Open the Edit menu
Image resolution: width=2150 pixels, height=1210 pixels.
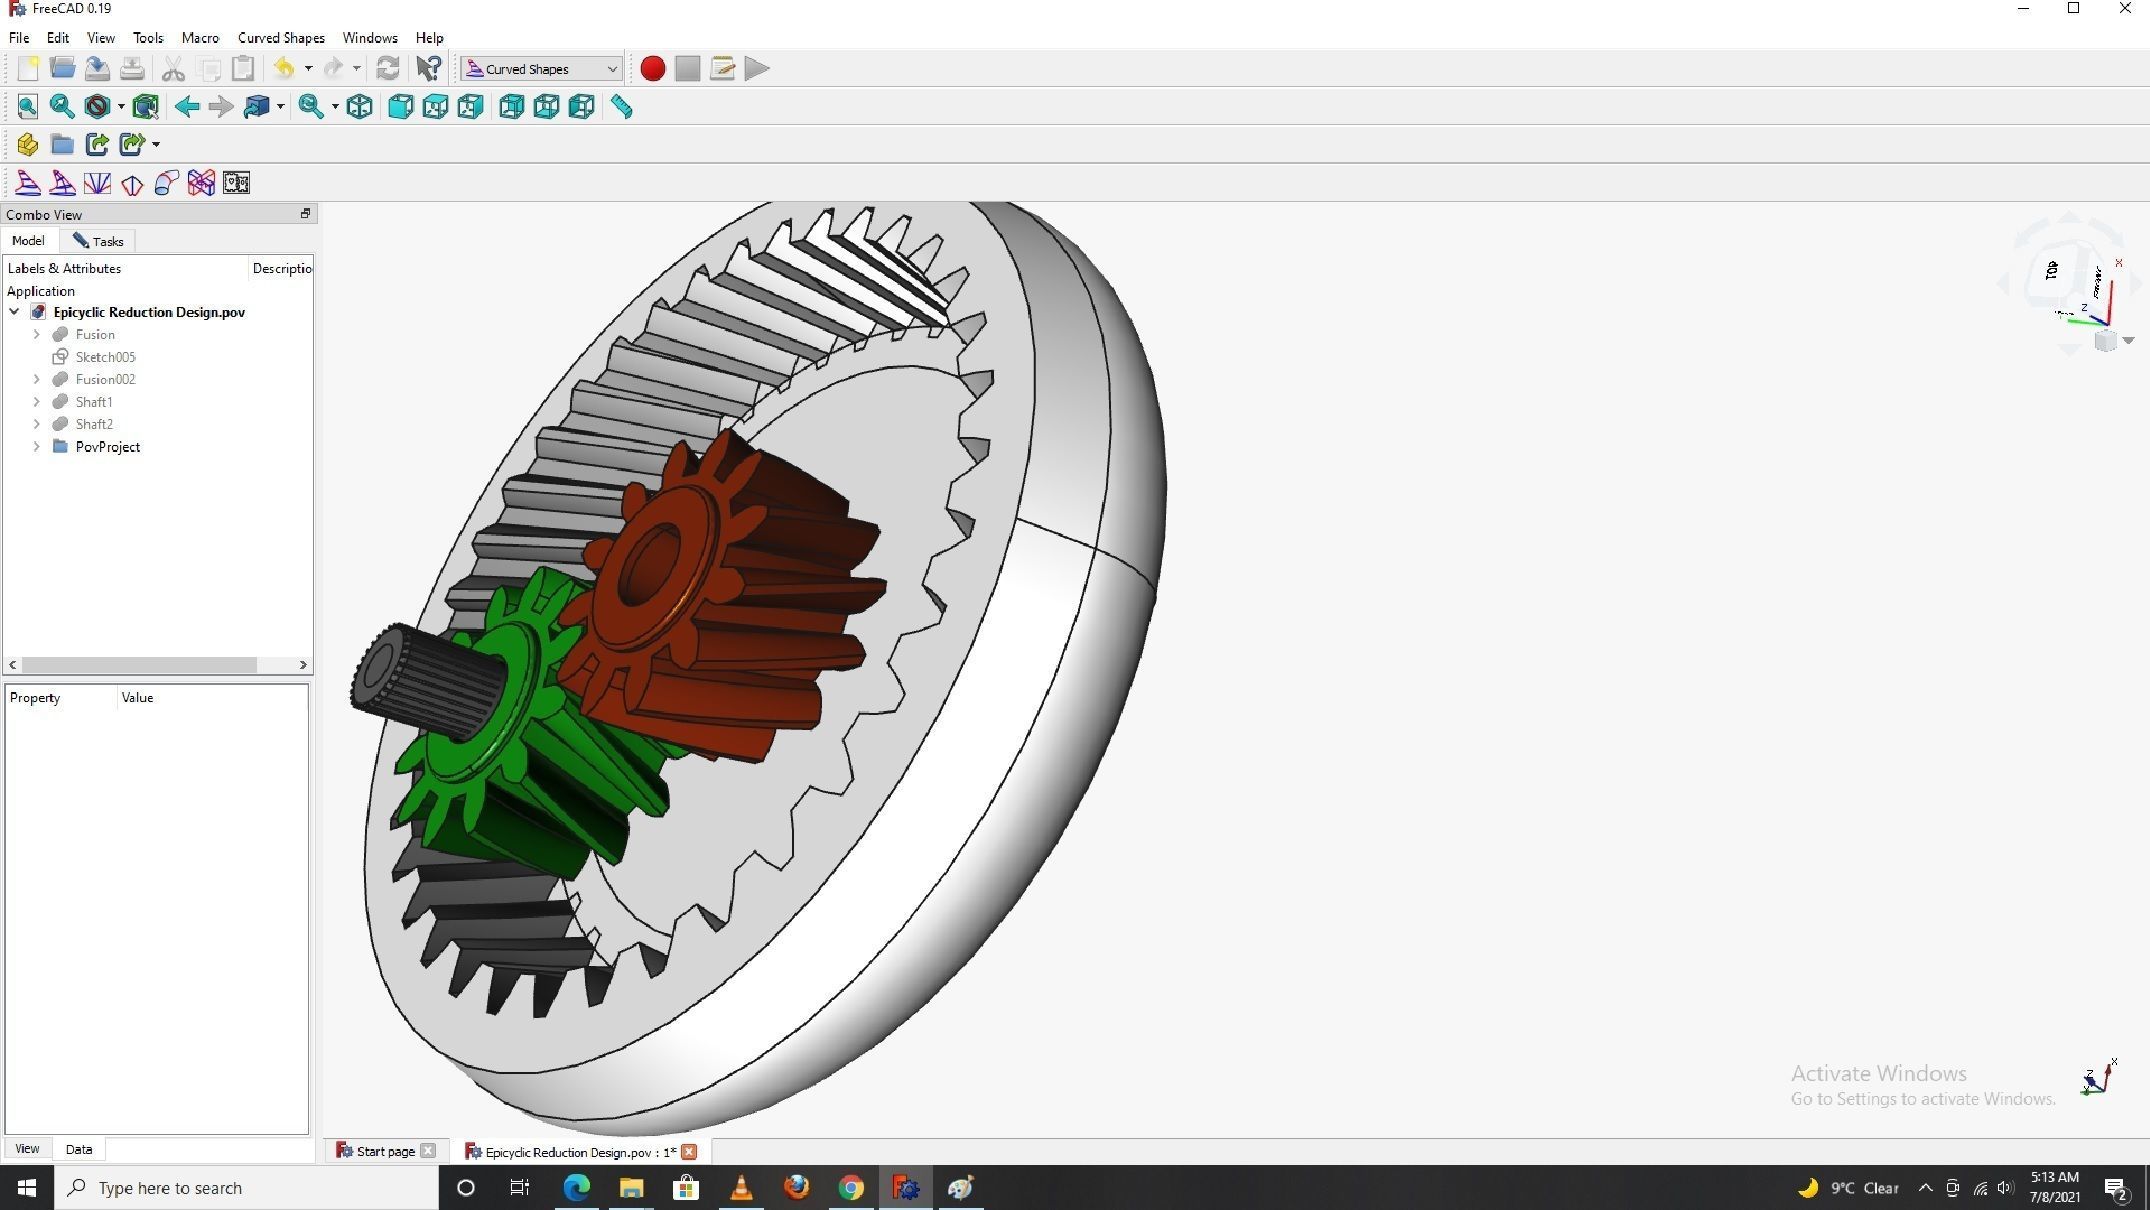[x=58, y=38]
